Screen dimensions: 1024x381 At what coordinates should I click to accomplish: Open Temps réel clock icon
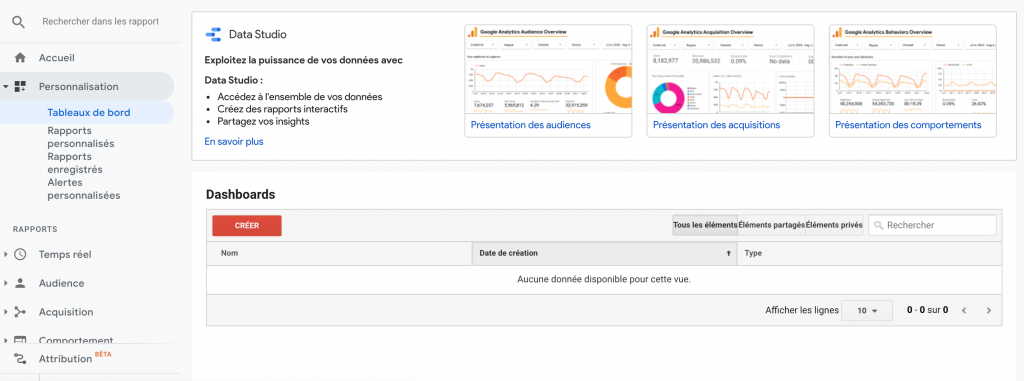pyautogui.click(x=20, y=254)
